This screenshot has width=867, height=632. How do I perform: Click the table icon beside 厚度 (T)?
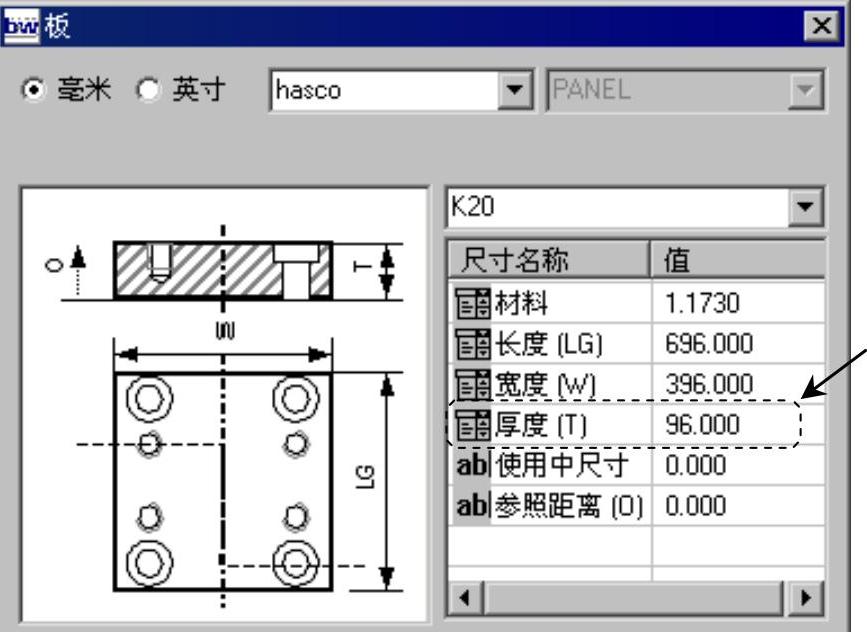472,425
